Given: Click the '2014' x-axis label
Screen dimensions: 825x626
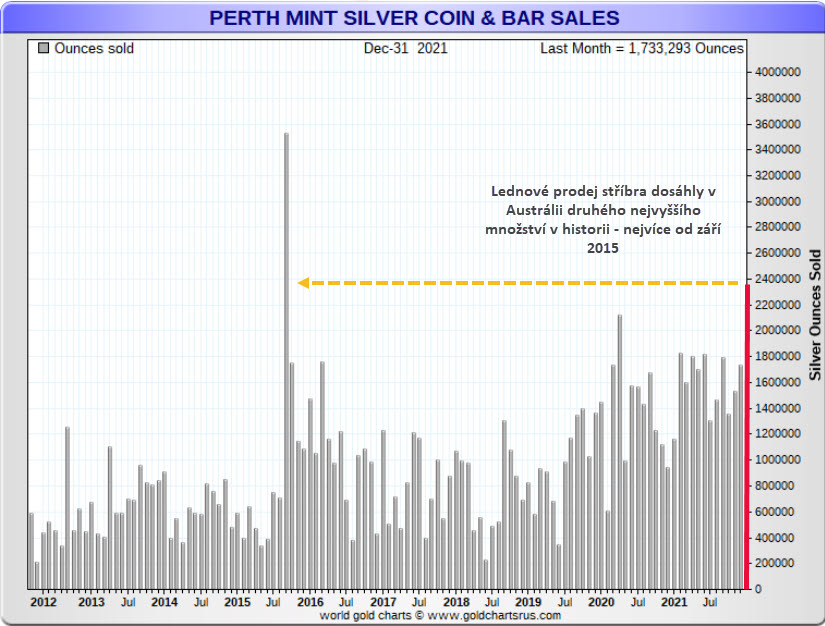Looking at the screenshot, I should [165, 602].
